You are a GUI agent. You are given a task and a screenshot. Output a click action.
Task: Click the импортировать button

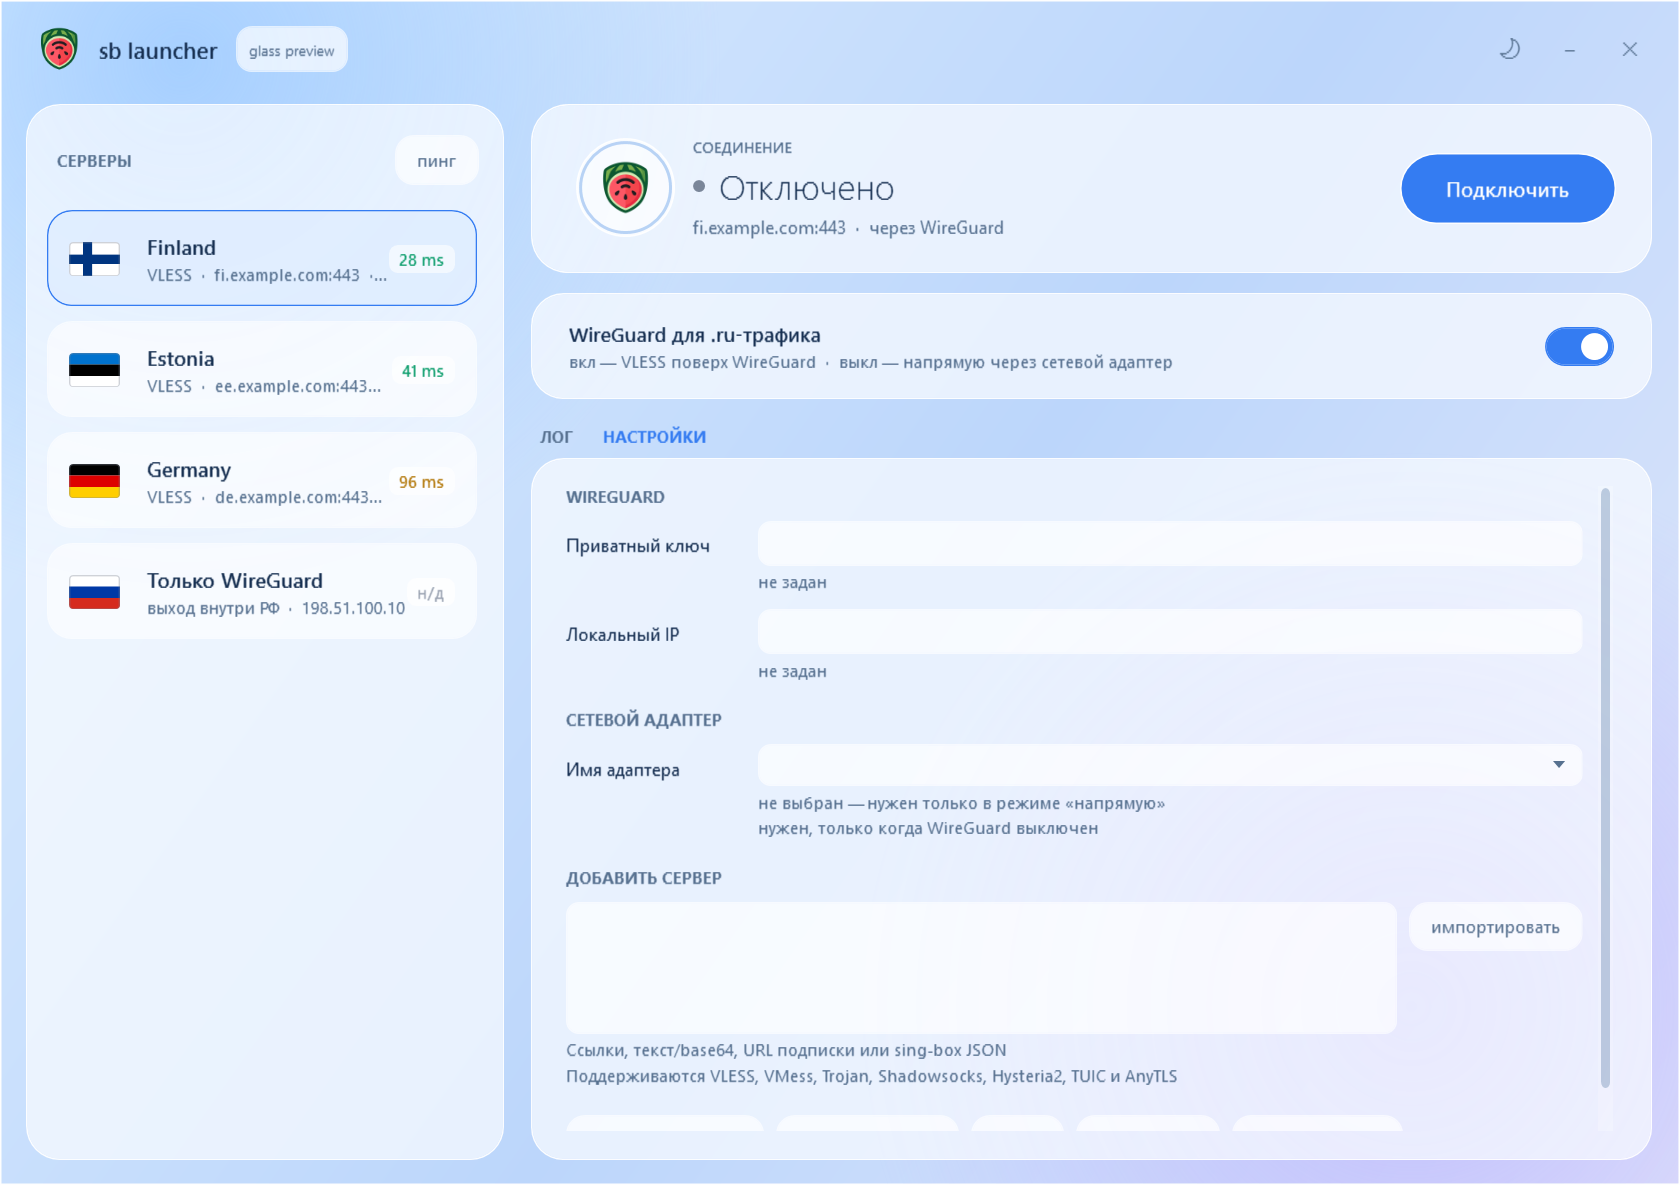coord(1495,927)
